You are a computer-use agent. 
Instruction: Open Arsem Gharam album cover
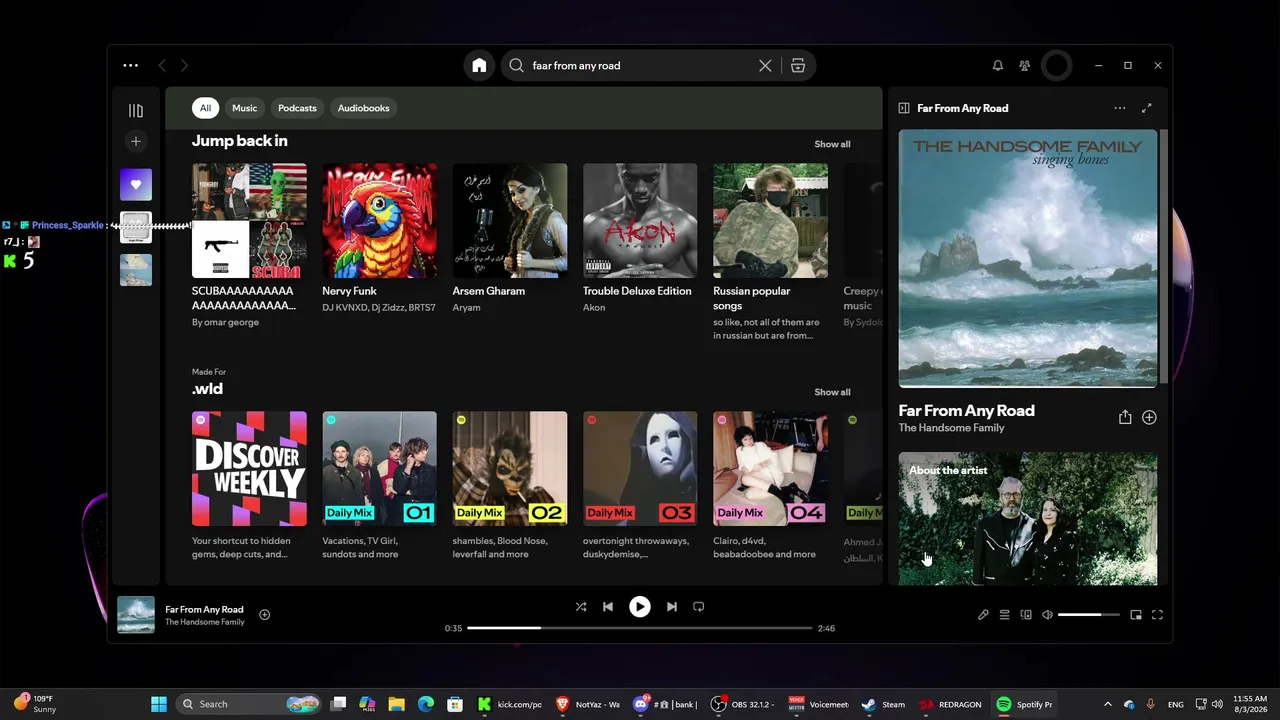510,221
